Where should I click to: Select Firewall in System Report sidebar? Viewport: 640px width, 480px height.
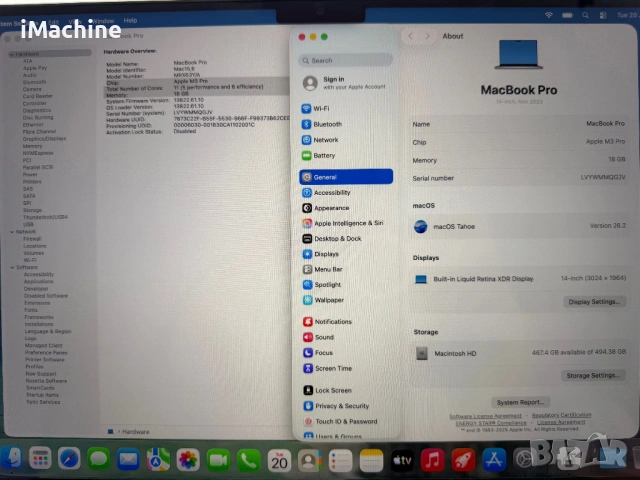coord(32,239)
